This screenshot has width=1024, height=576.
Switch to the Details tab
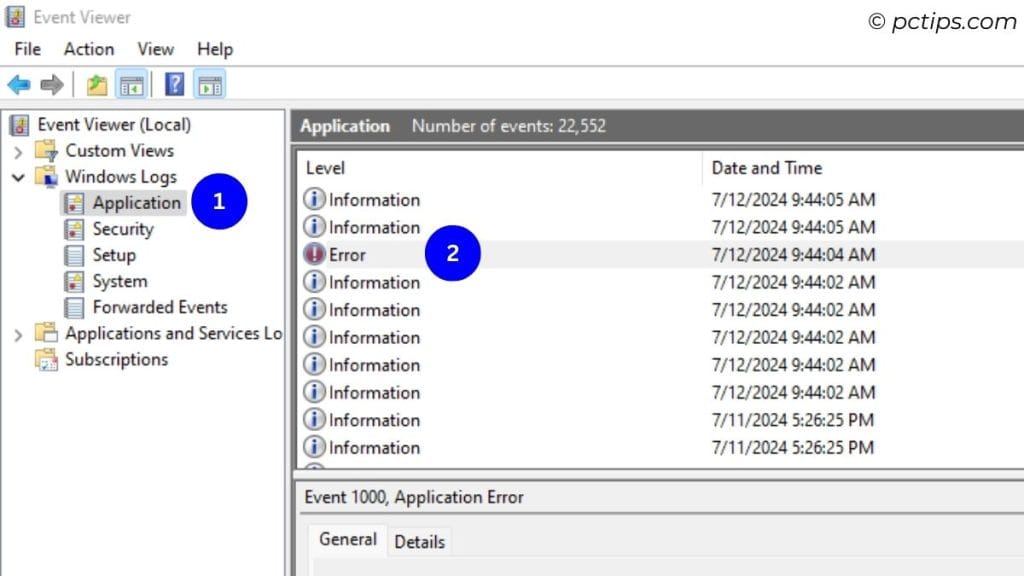[419, 541]
